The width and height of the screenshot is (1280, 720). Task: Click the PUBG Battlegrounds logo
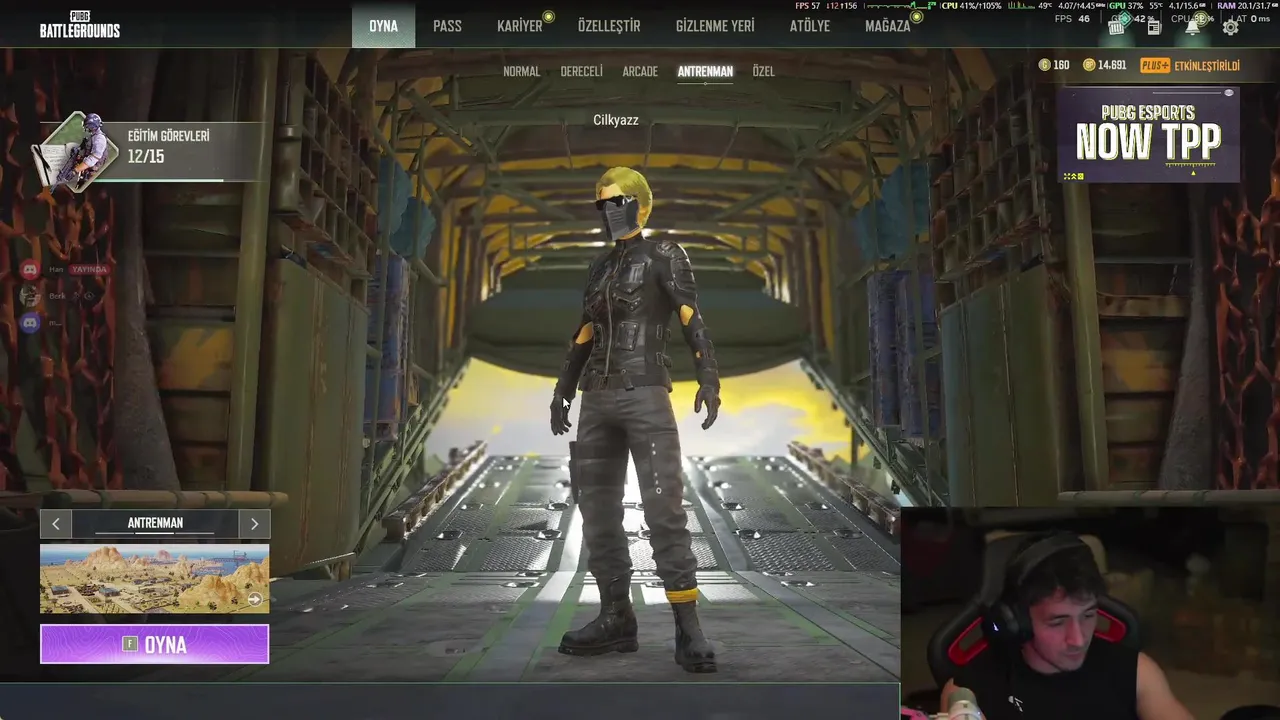click(x=80, y=24)
